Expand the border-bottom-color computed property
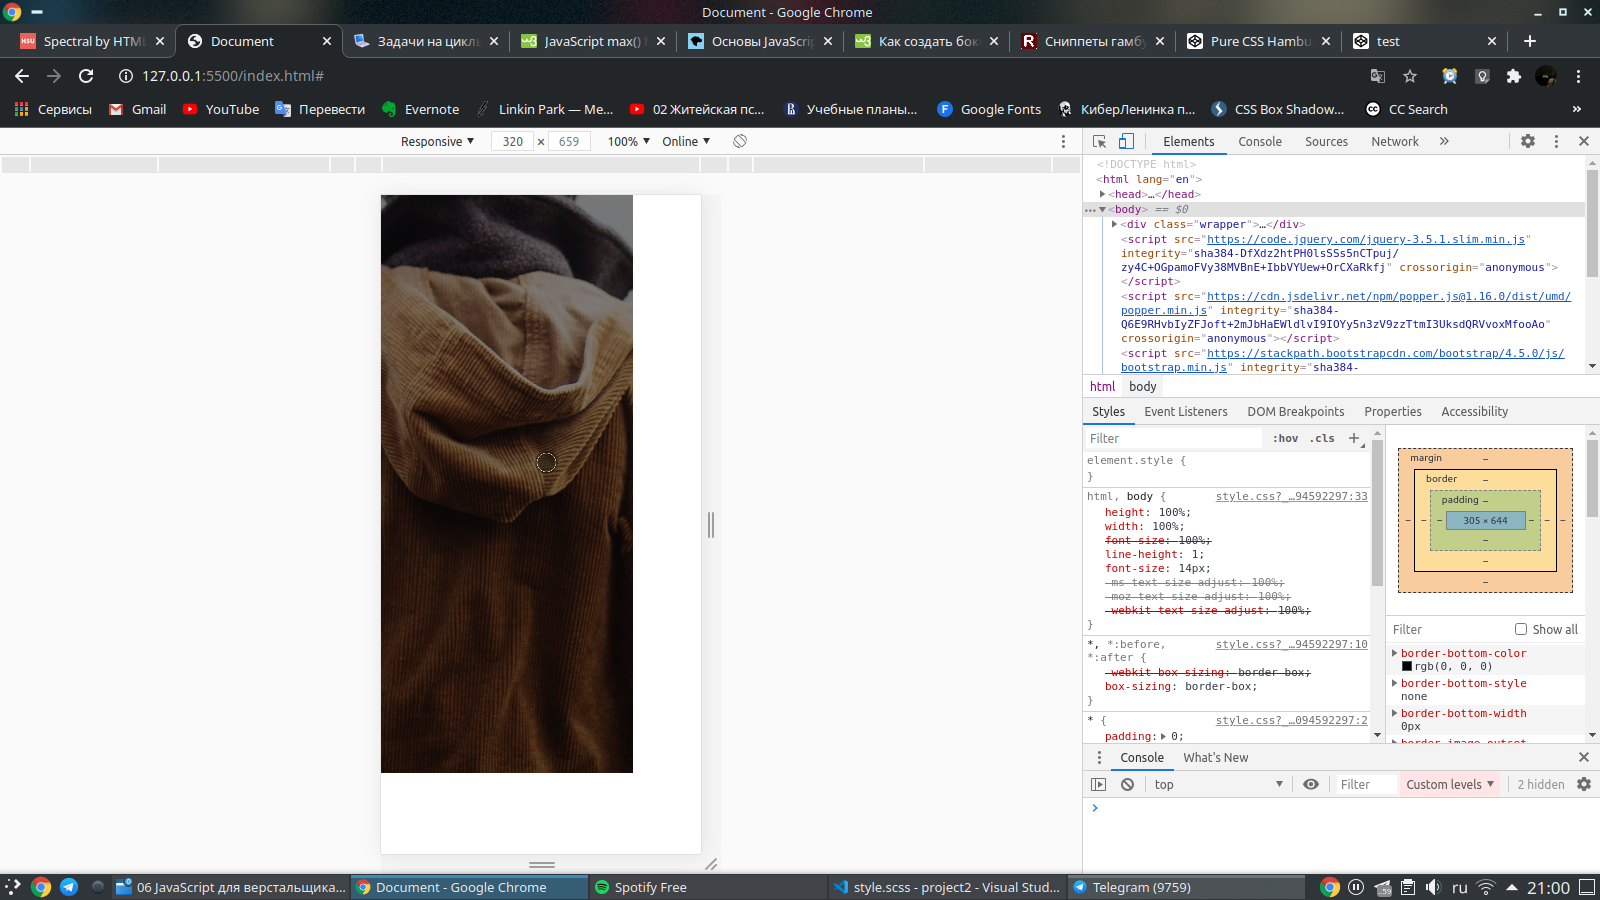Image resolution: width=1600 pixels, height=900 pixels. (x=1395, y=653)
